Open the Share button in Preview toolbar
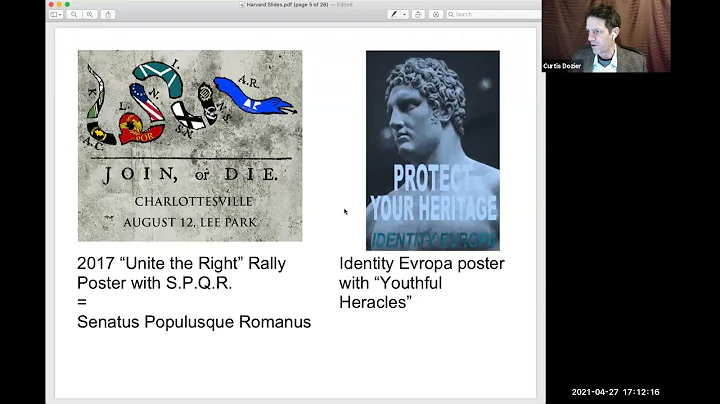The image size is (720, 404). tap(108, 15)
